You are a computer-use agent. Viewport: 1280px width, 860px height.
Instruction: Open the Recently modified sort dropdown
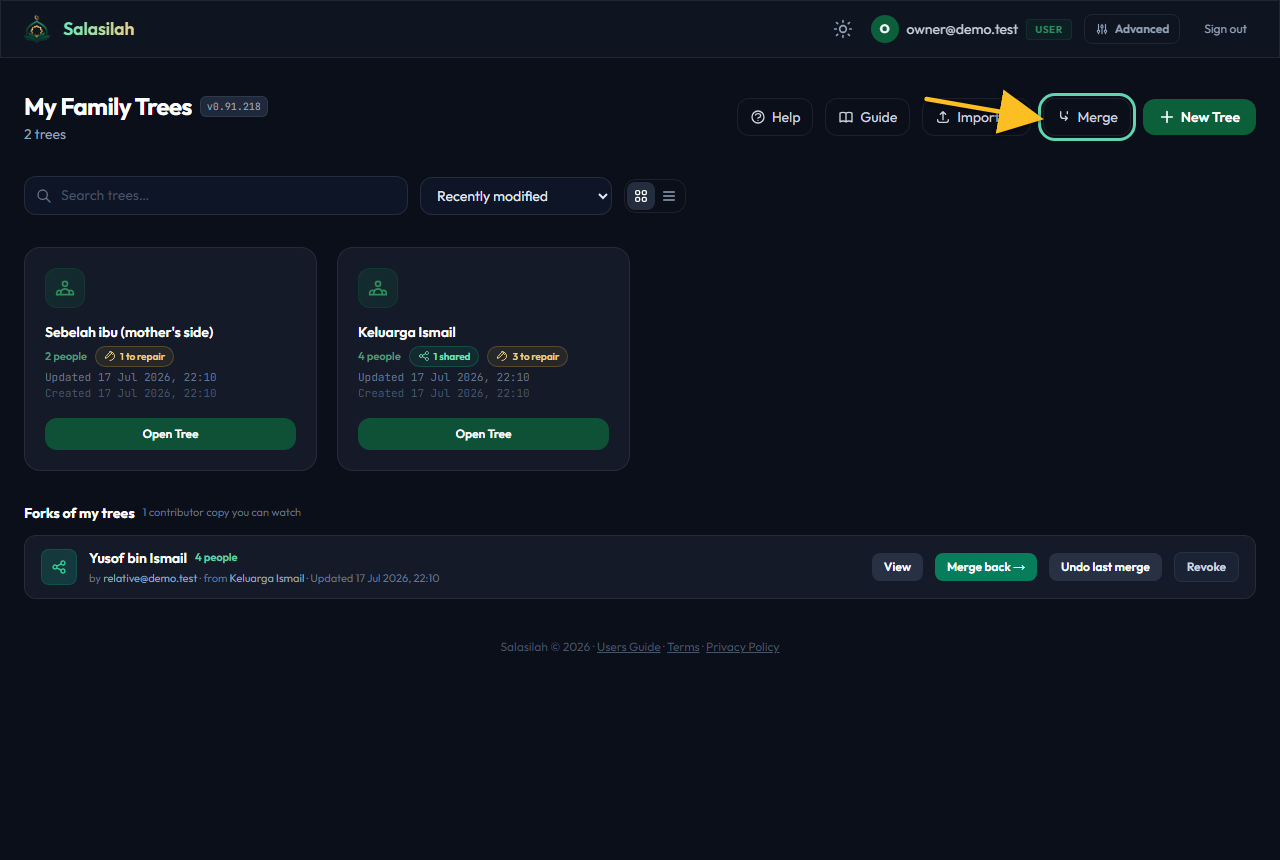516,196
